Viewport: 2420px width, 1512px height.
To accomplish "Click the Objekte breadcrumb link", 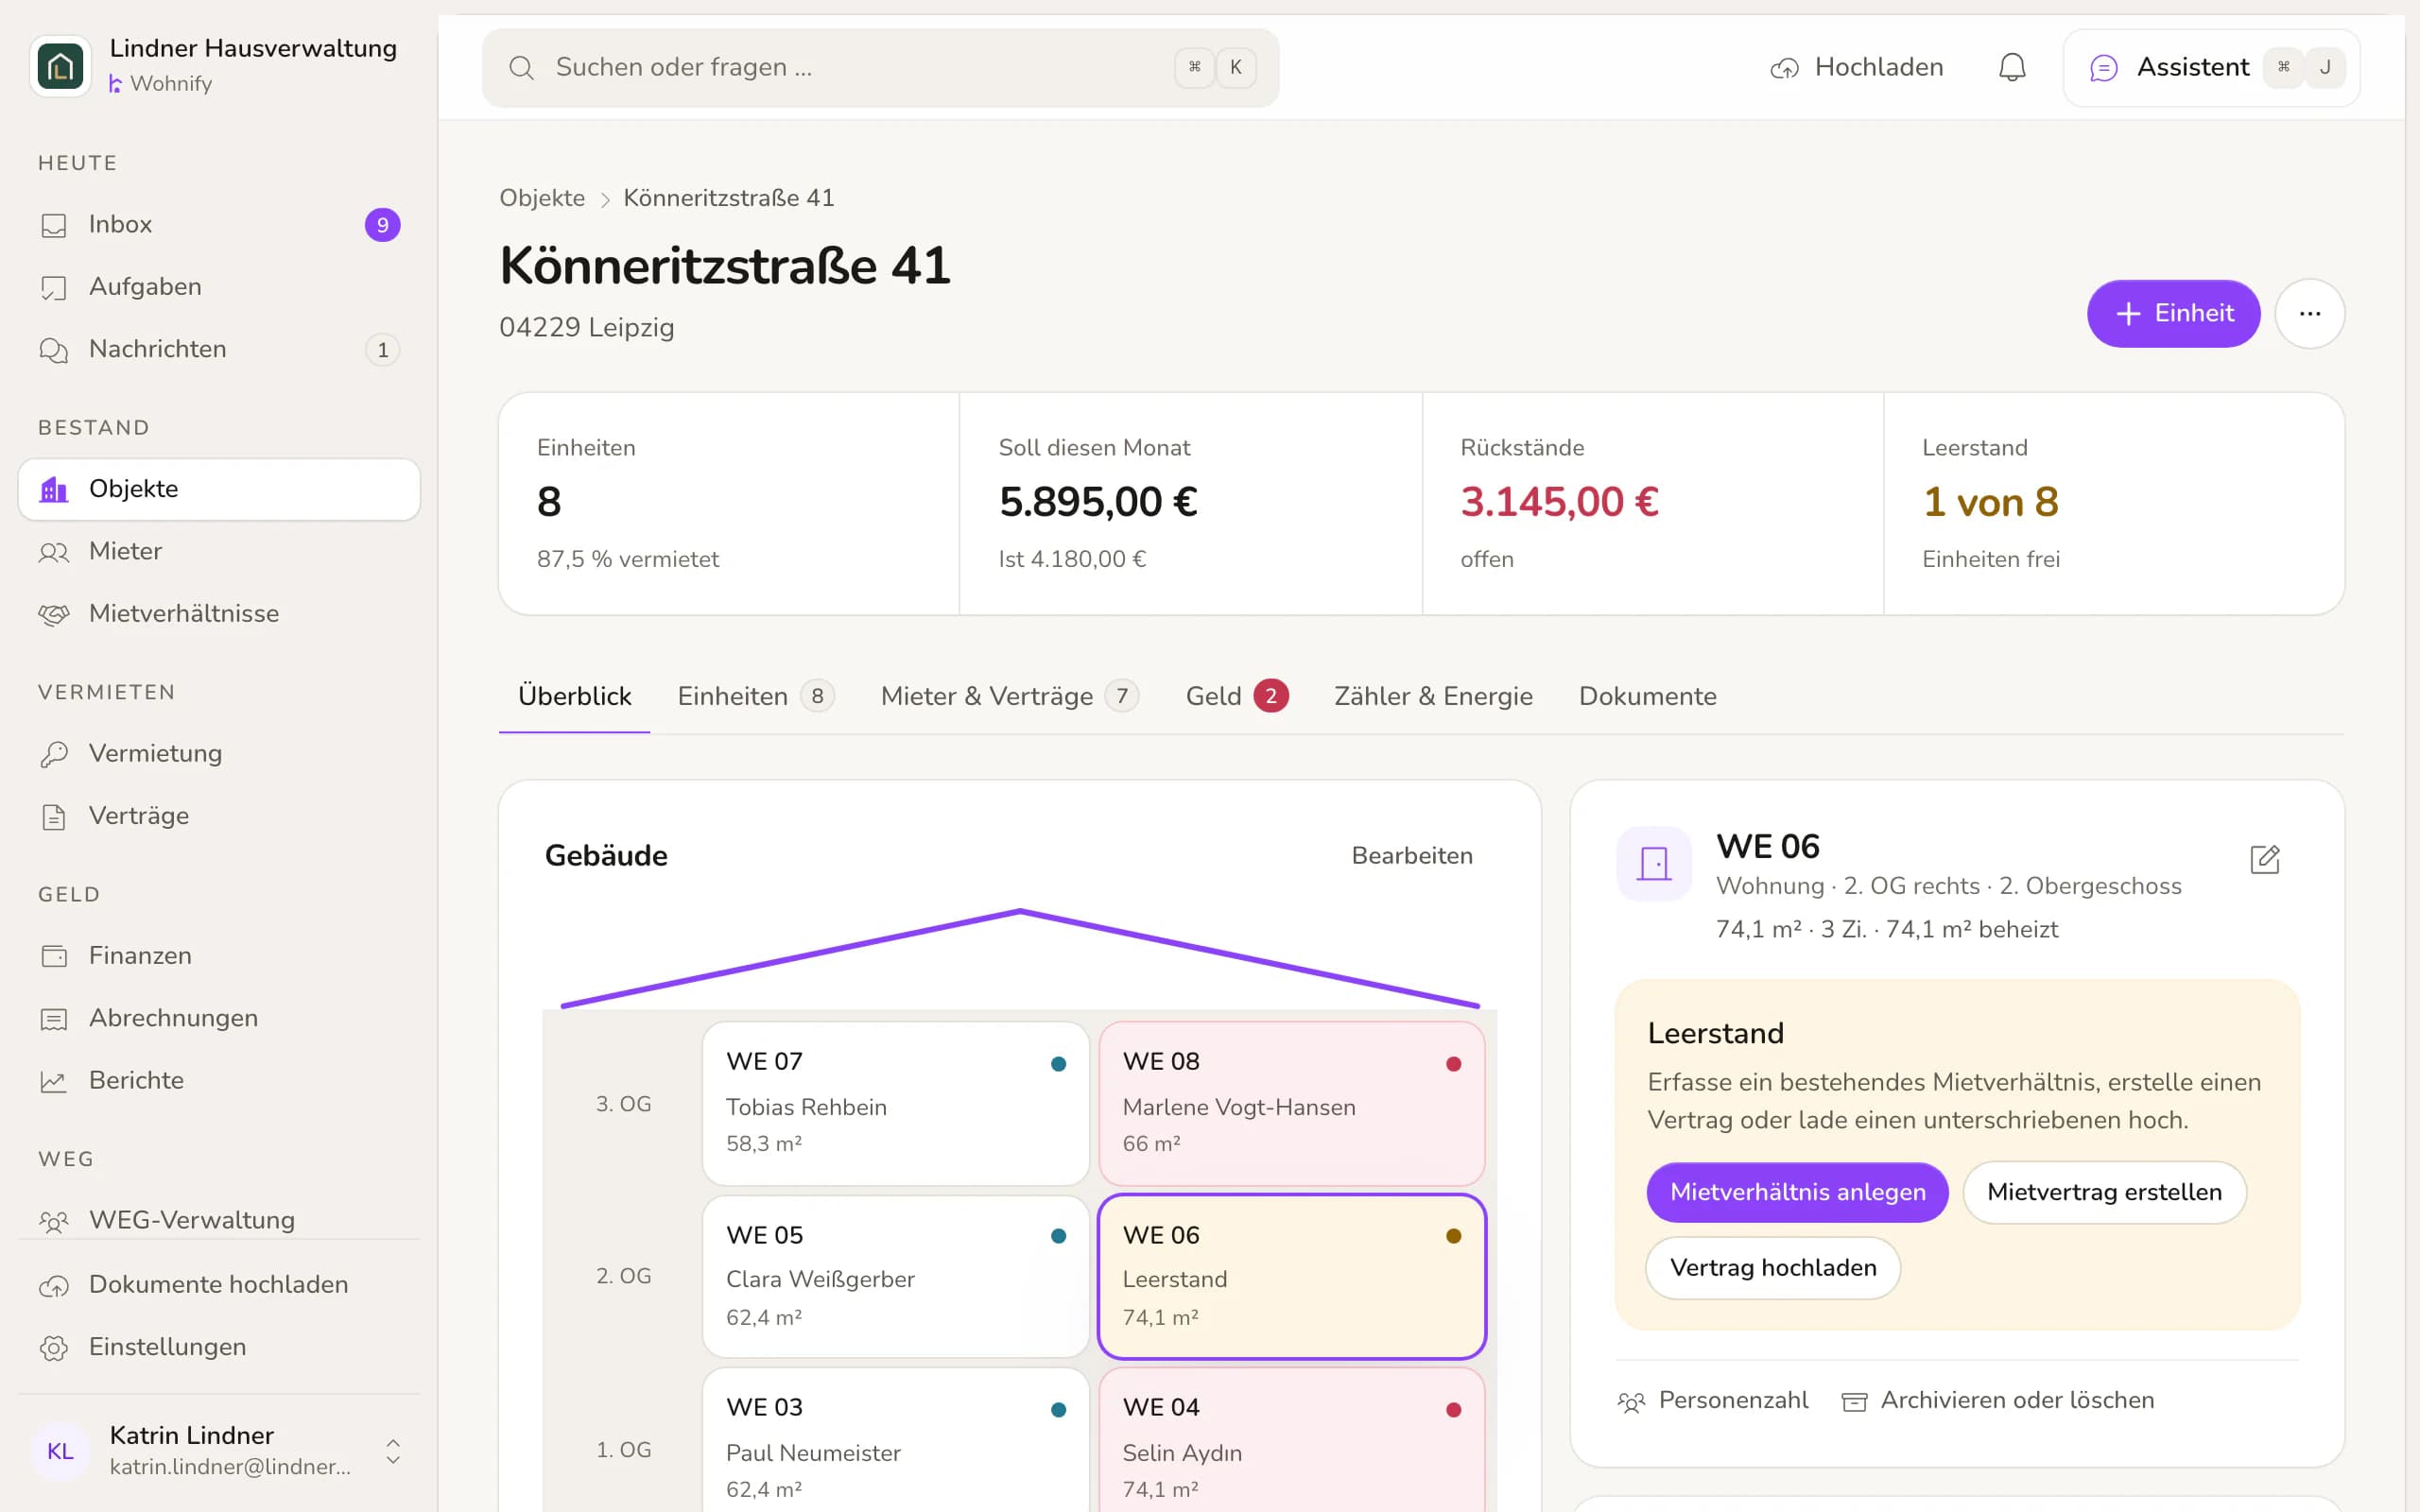I will pyautogui.click(x=542, y=198).
